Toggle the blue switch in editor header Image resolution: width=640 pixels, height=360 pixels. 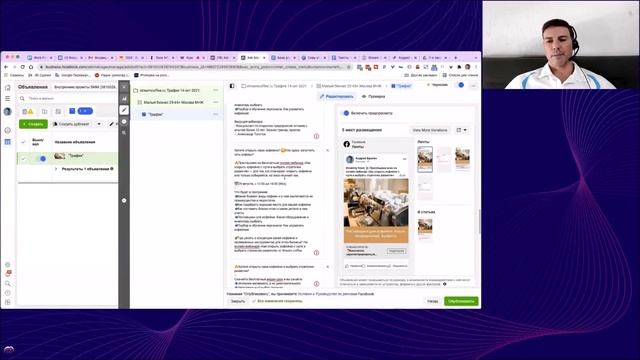(461, 85)
